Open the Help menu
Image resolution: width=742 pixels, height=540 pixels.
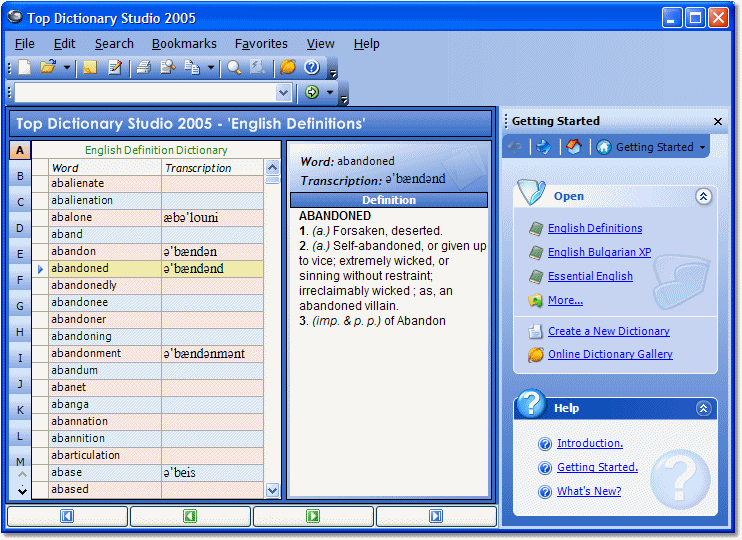click(x=367, y=44)
